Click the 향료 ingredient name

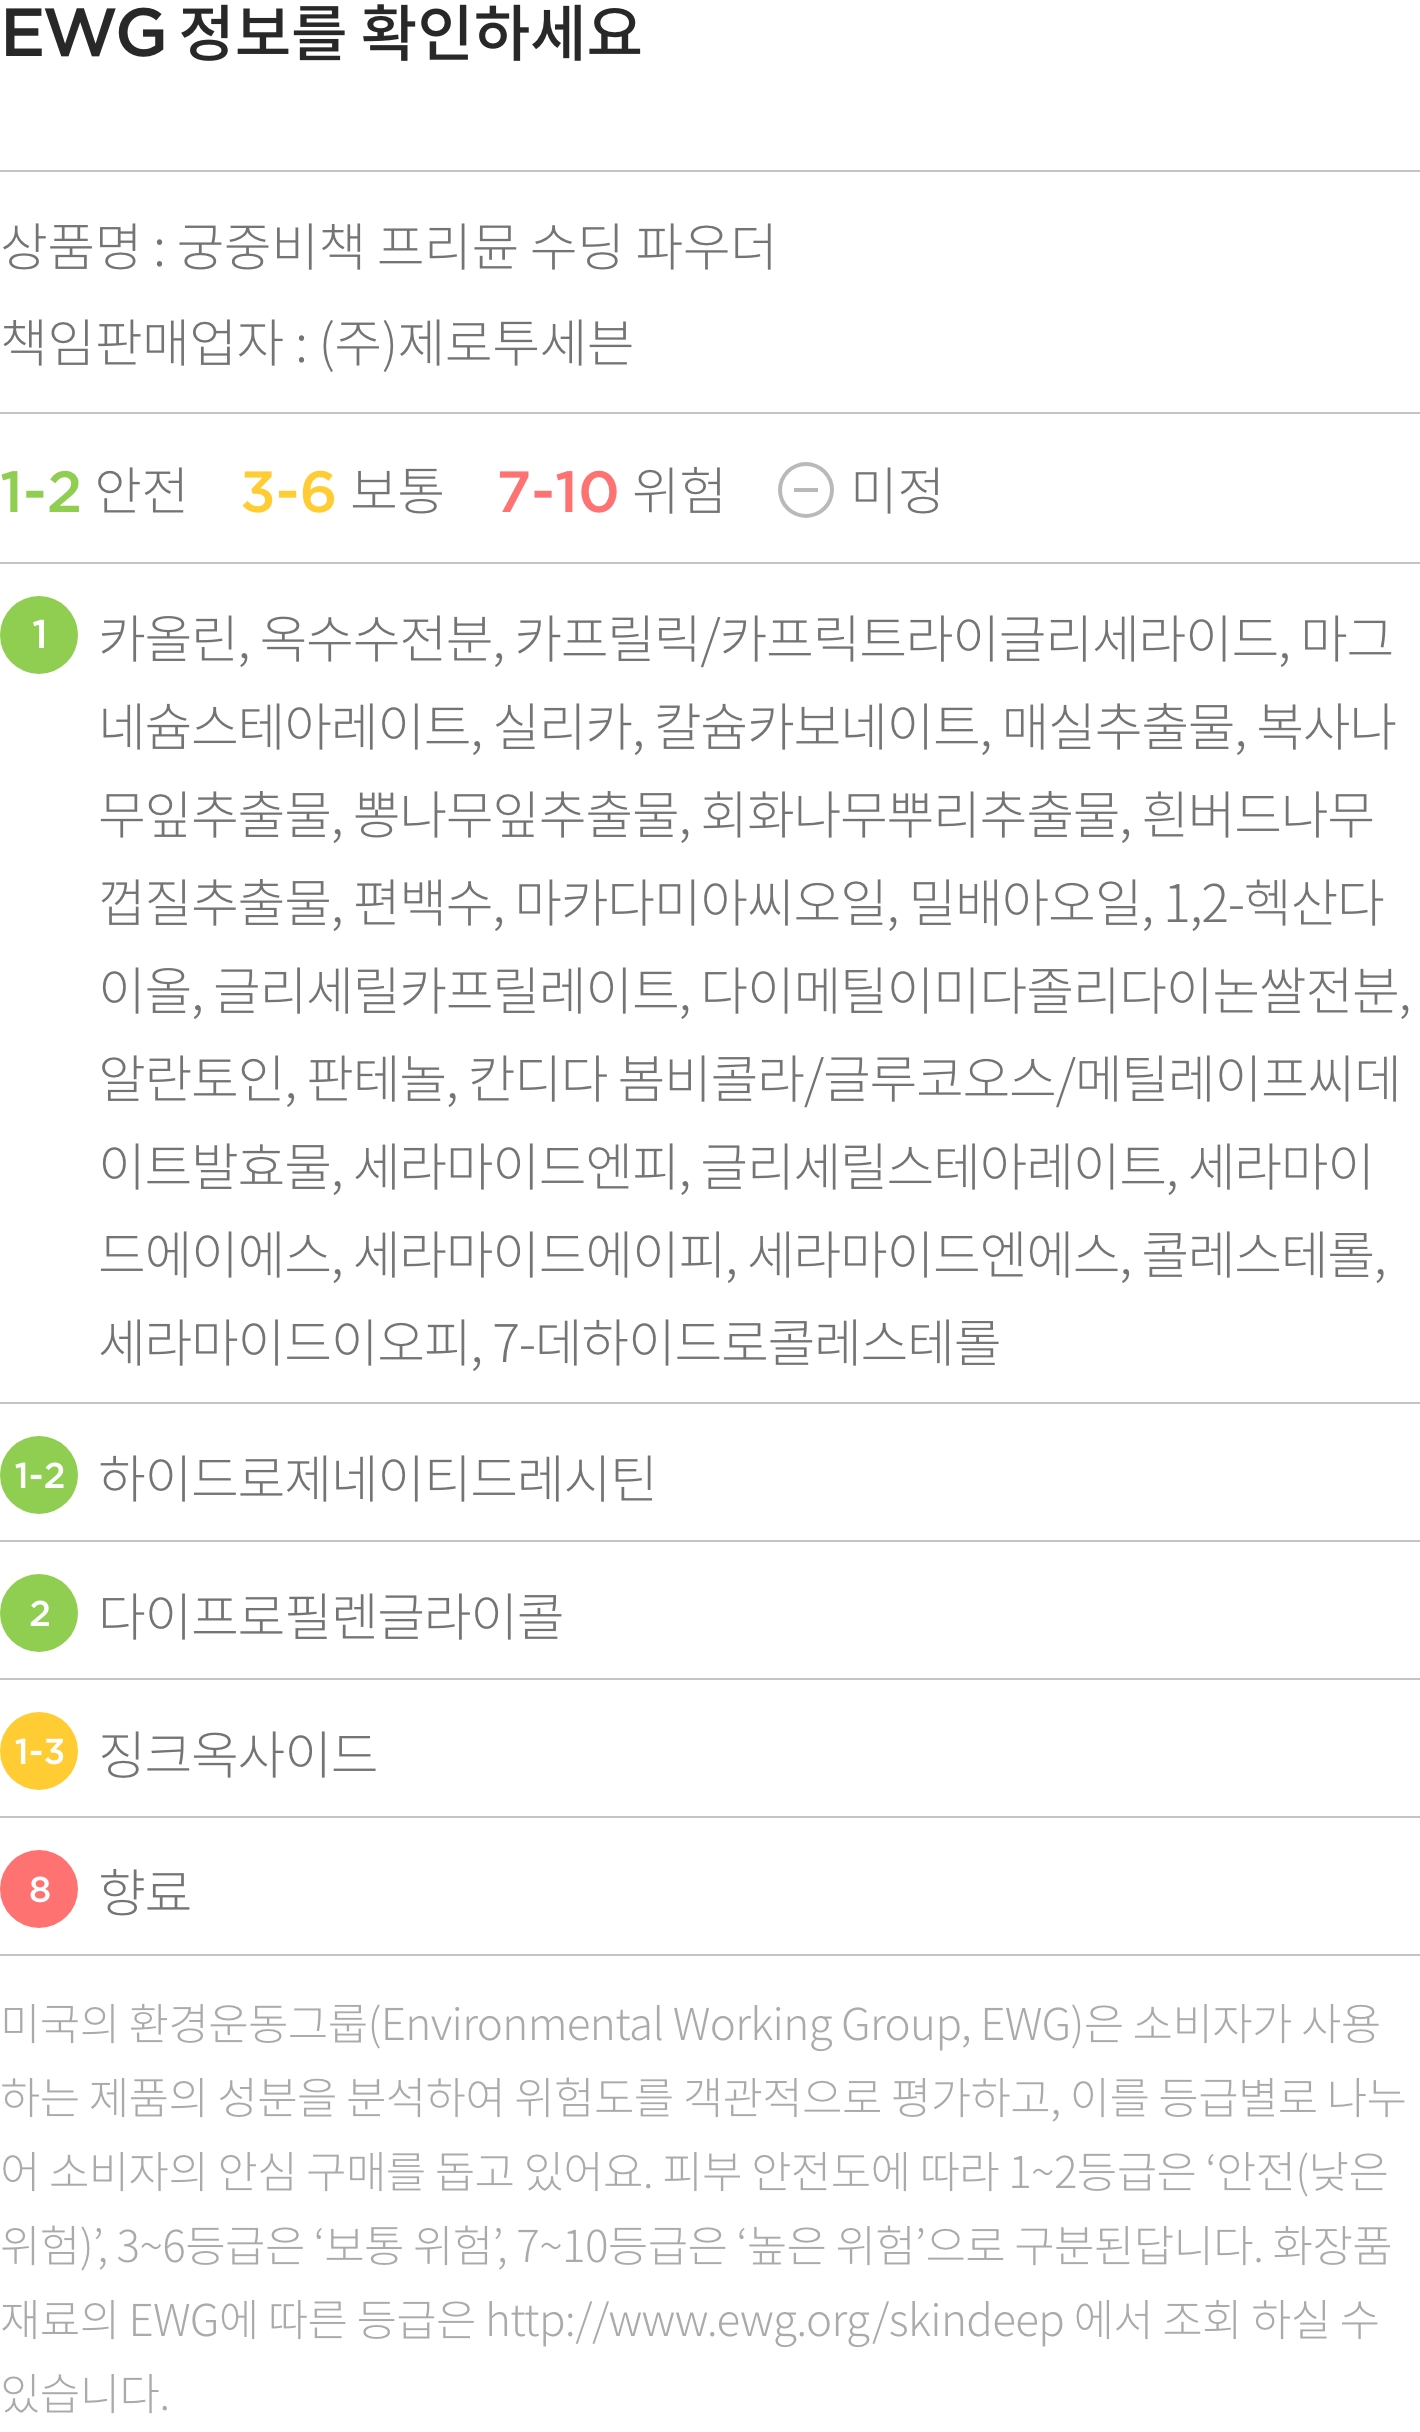click(x=145, y=1890)
